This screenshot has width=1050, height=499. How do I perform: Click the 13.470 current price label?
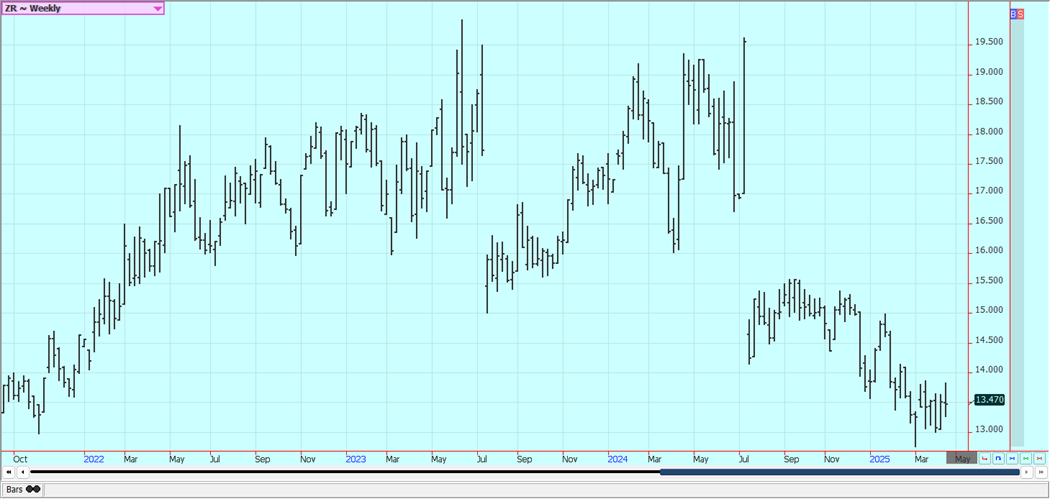(x=989, y=400)
